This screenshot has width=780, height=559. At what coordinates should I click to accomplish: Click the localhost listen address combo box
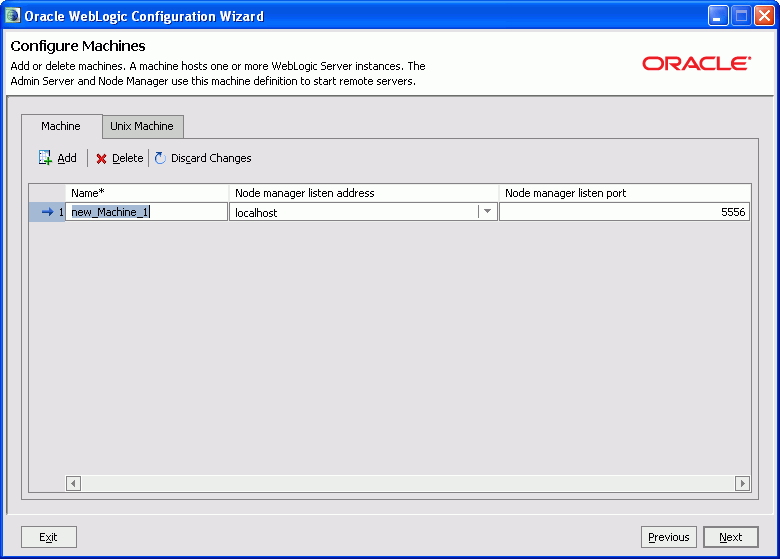click(x=363, y=212)
